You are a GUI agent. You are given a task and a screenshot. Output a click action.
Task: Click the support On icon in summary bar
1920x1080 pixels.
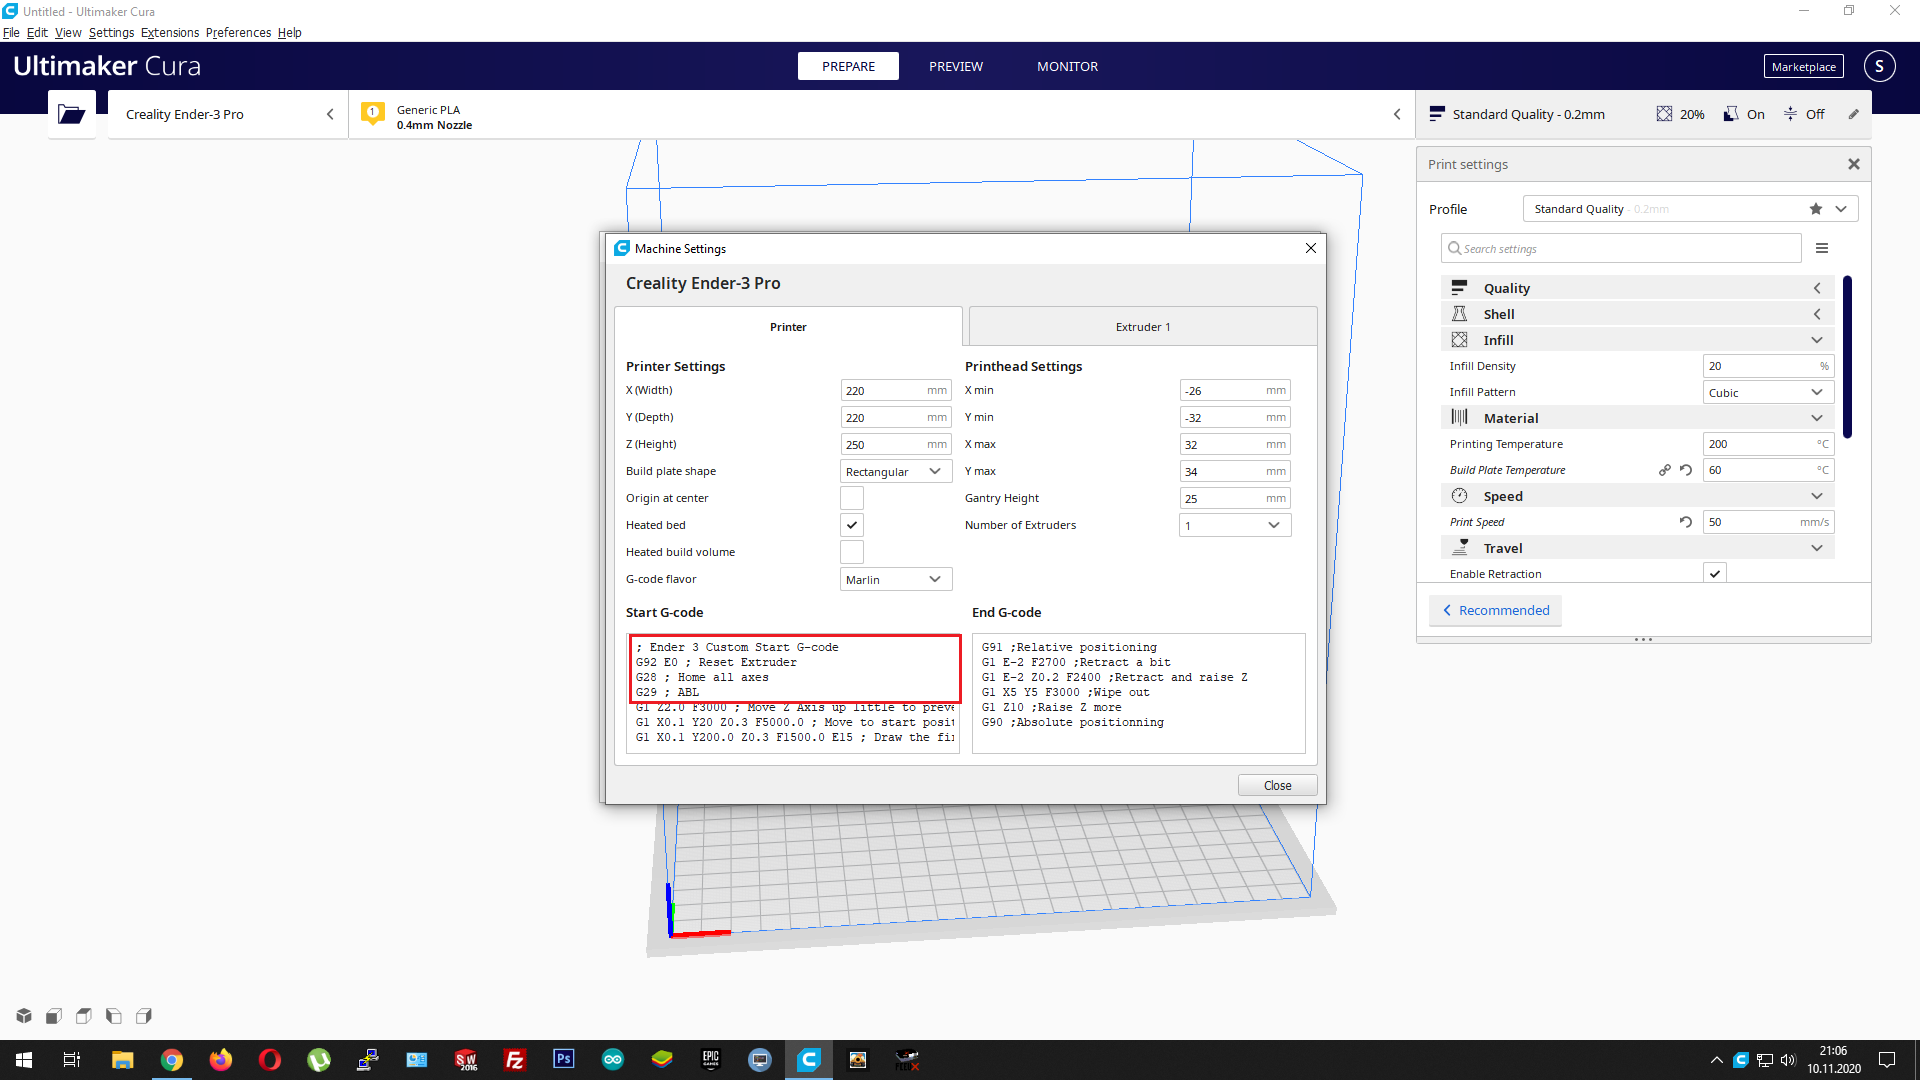[1731, 114]
